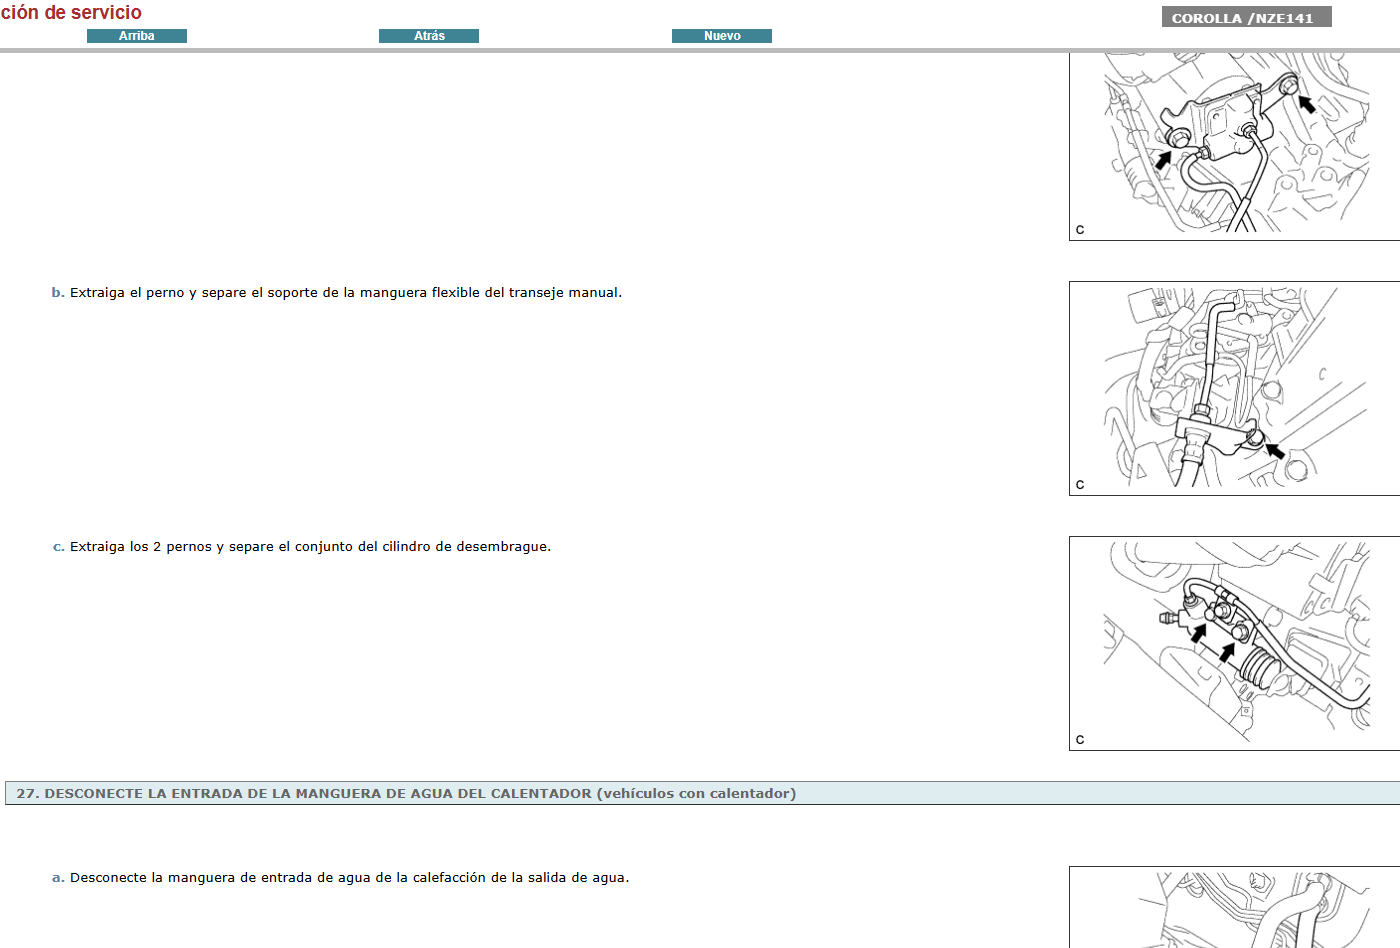Screen dimensions: 1400x948
Task: Click step a text about calefacción hose
Action: coord(349,878)
